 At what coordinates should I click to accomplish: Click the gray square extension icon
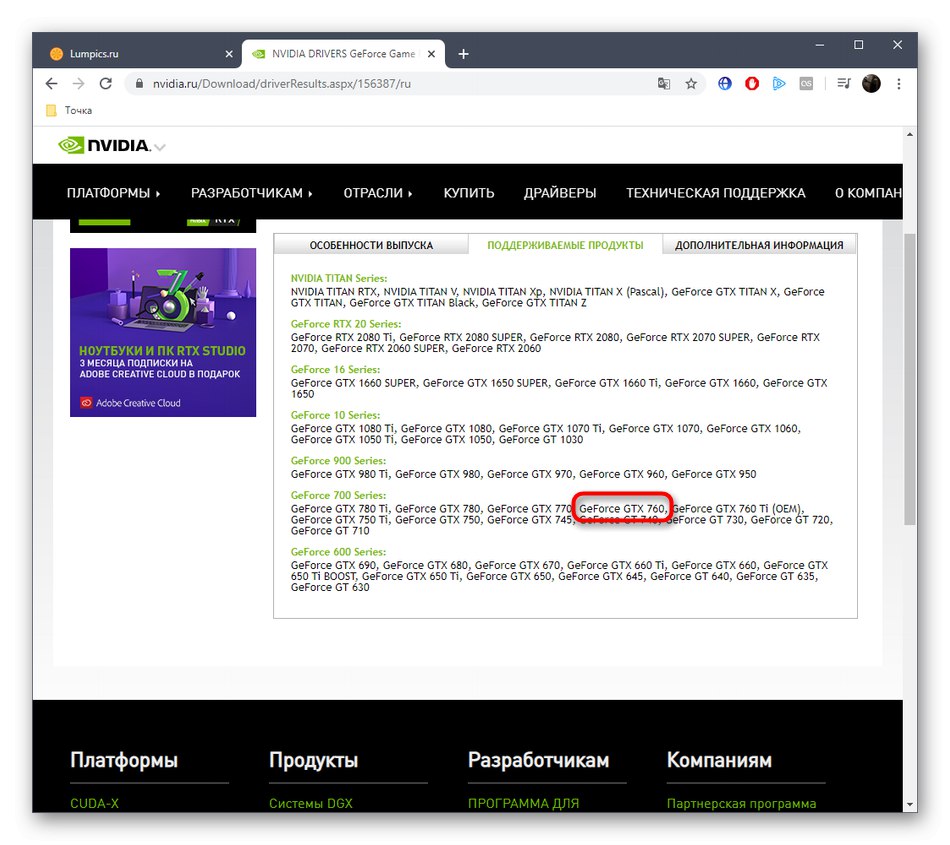pyautogui.click(x=806, y=84)
